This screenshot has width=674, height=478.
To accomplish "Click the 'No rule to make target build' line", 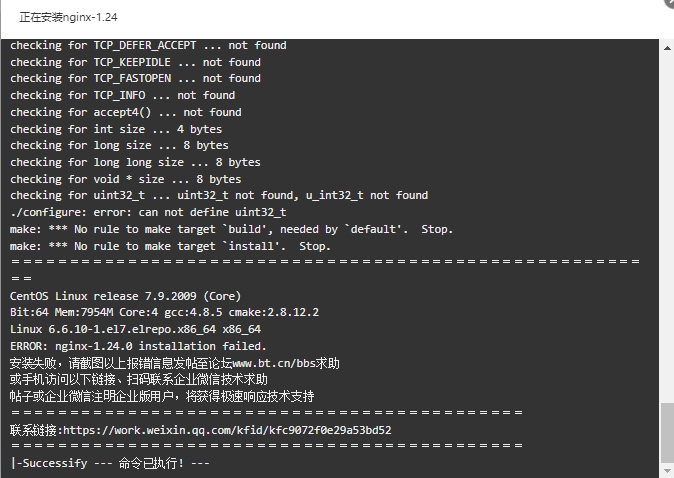I will 231,229.
